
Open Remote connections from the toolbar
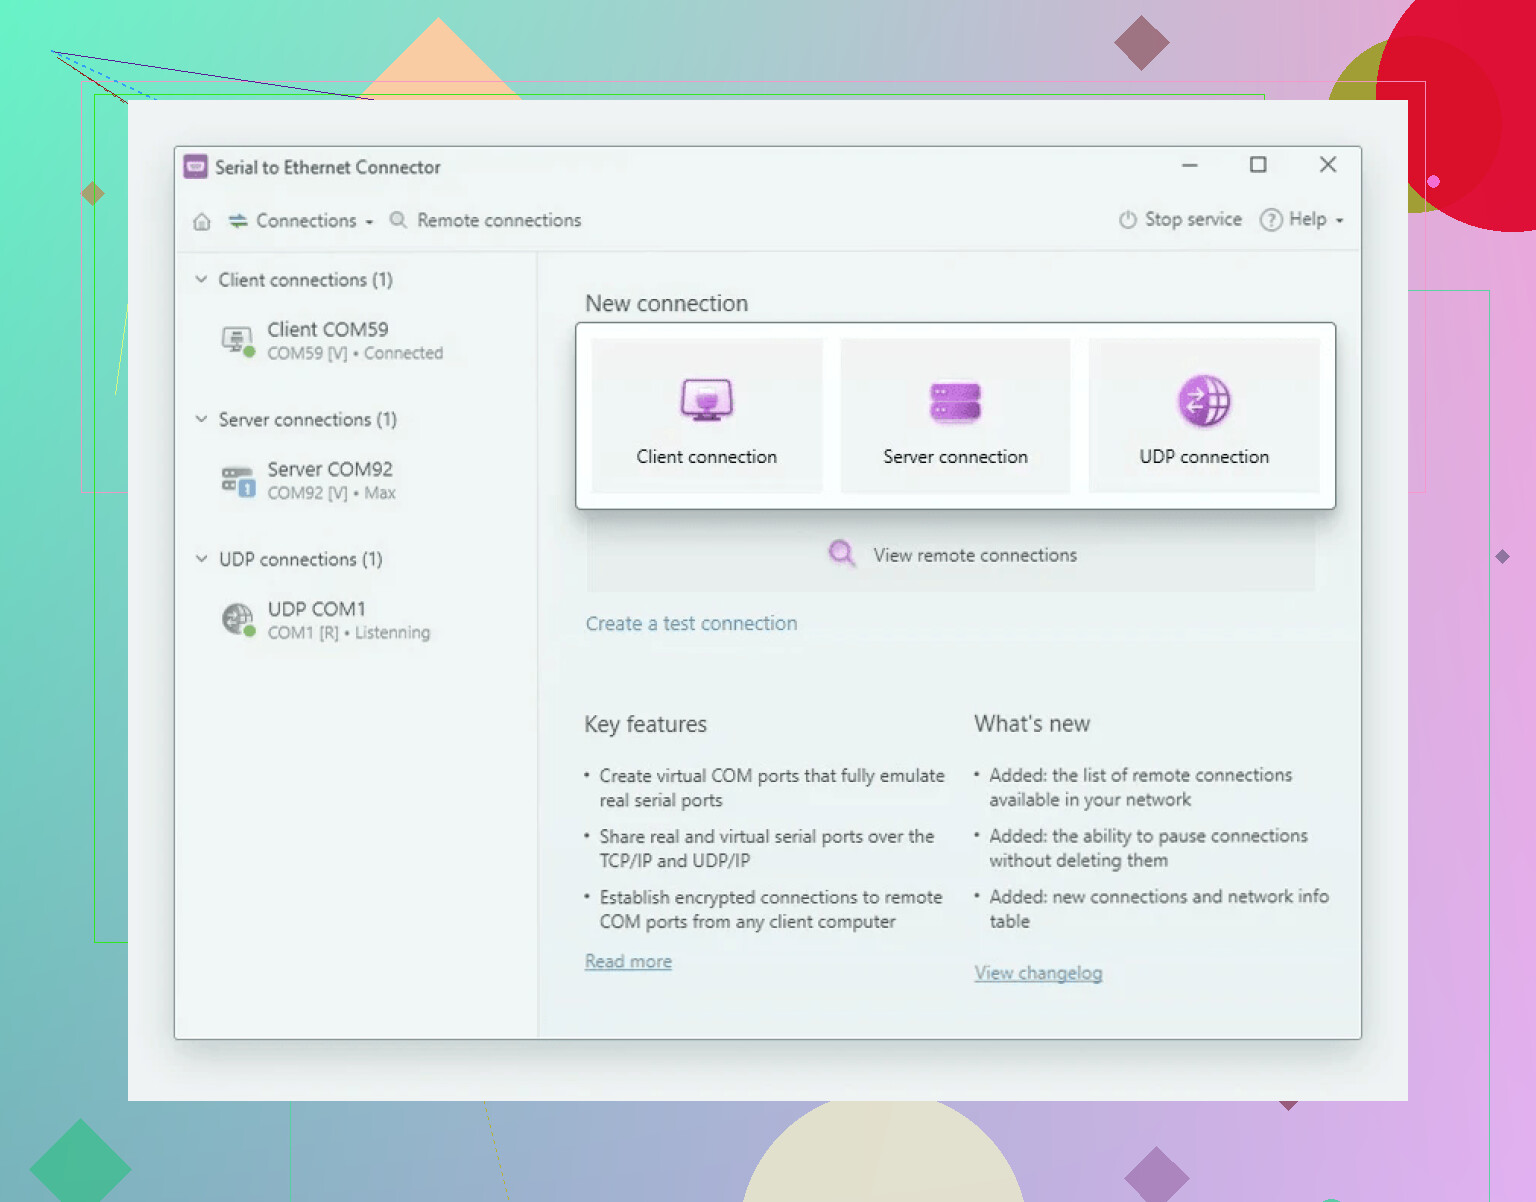pyautogui.click(x=486, y=221)
